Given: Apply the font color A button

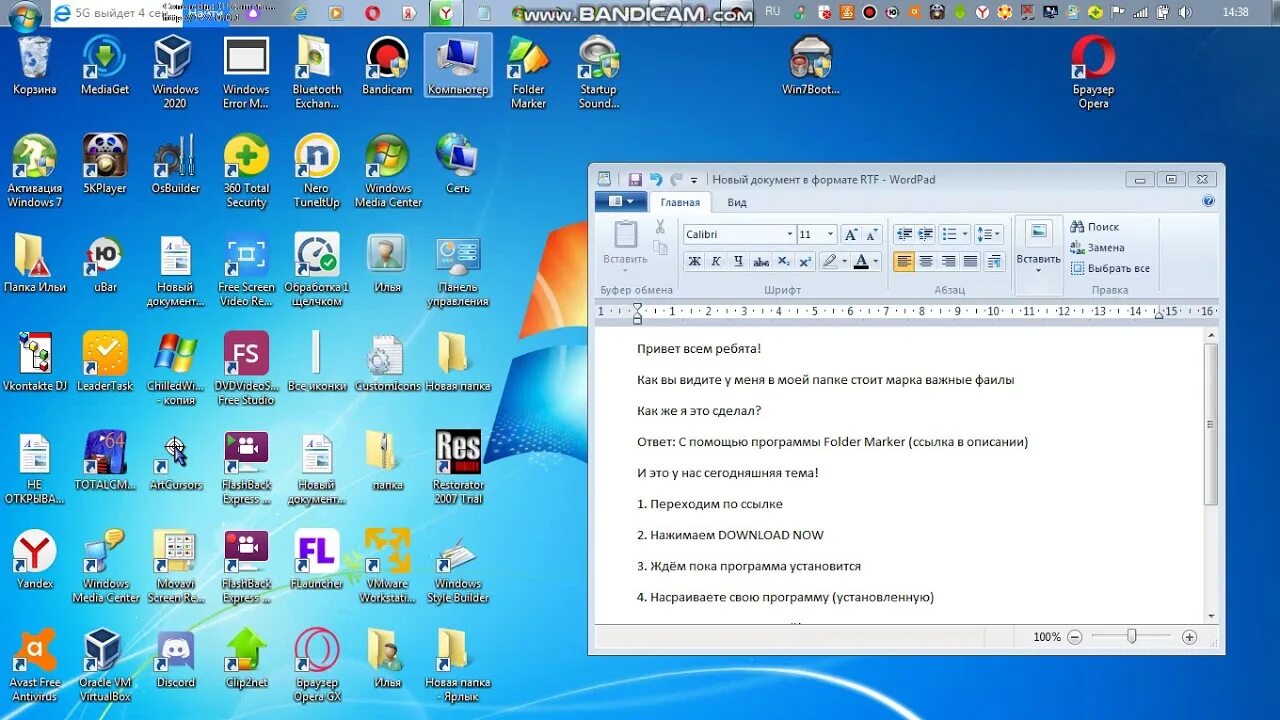Looking at the screenshot, I should click(861, 261).
